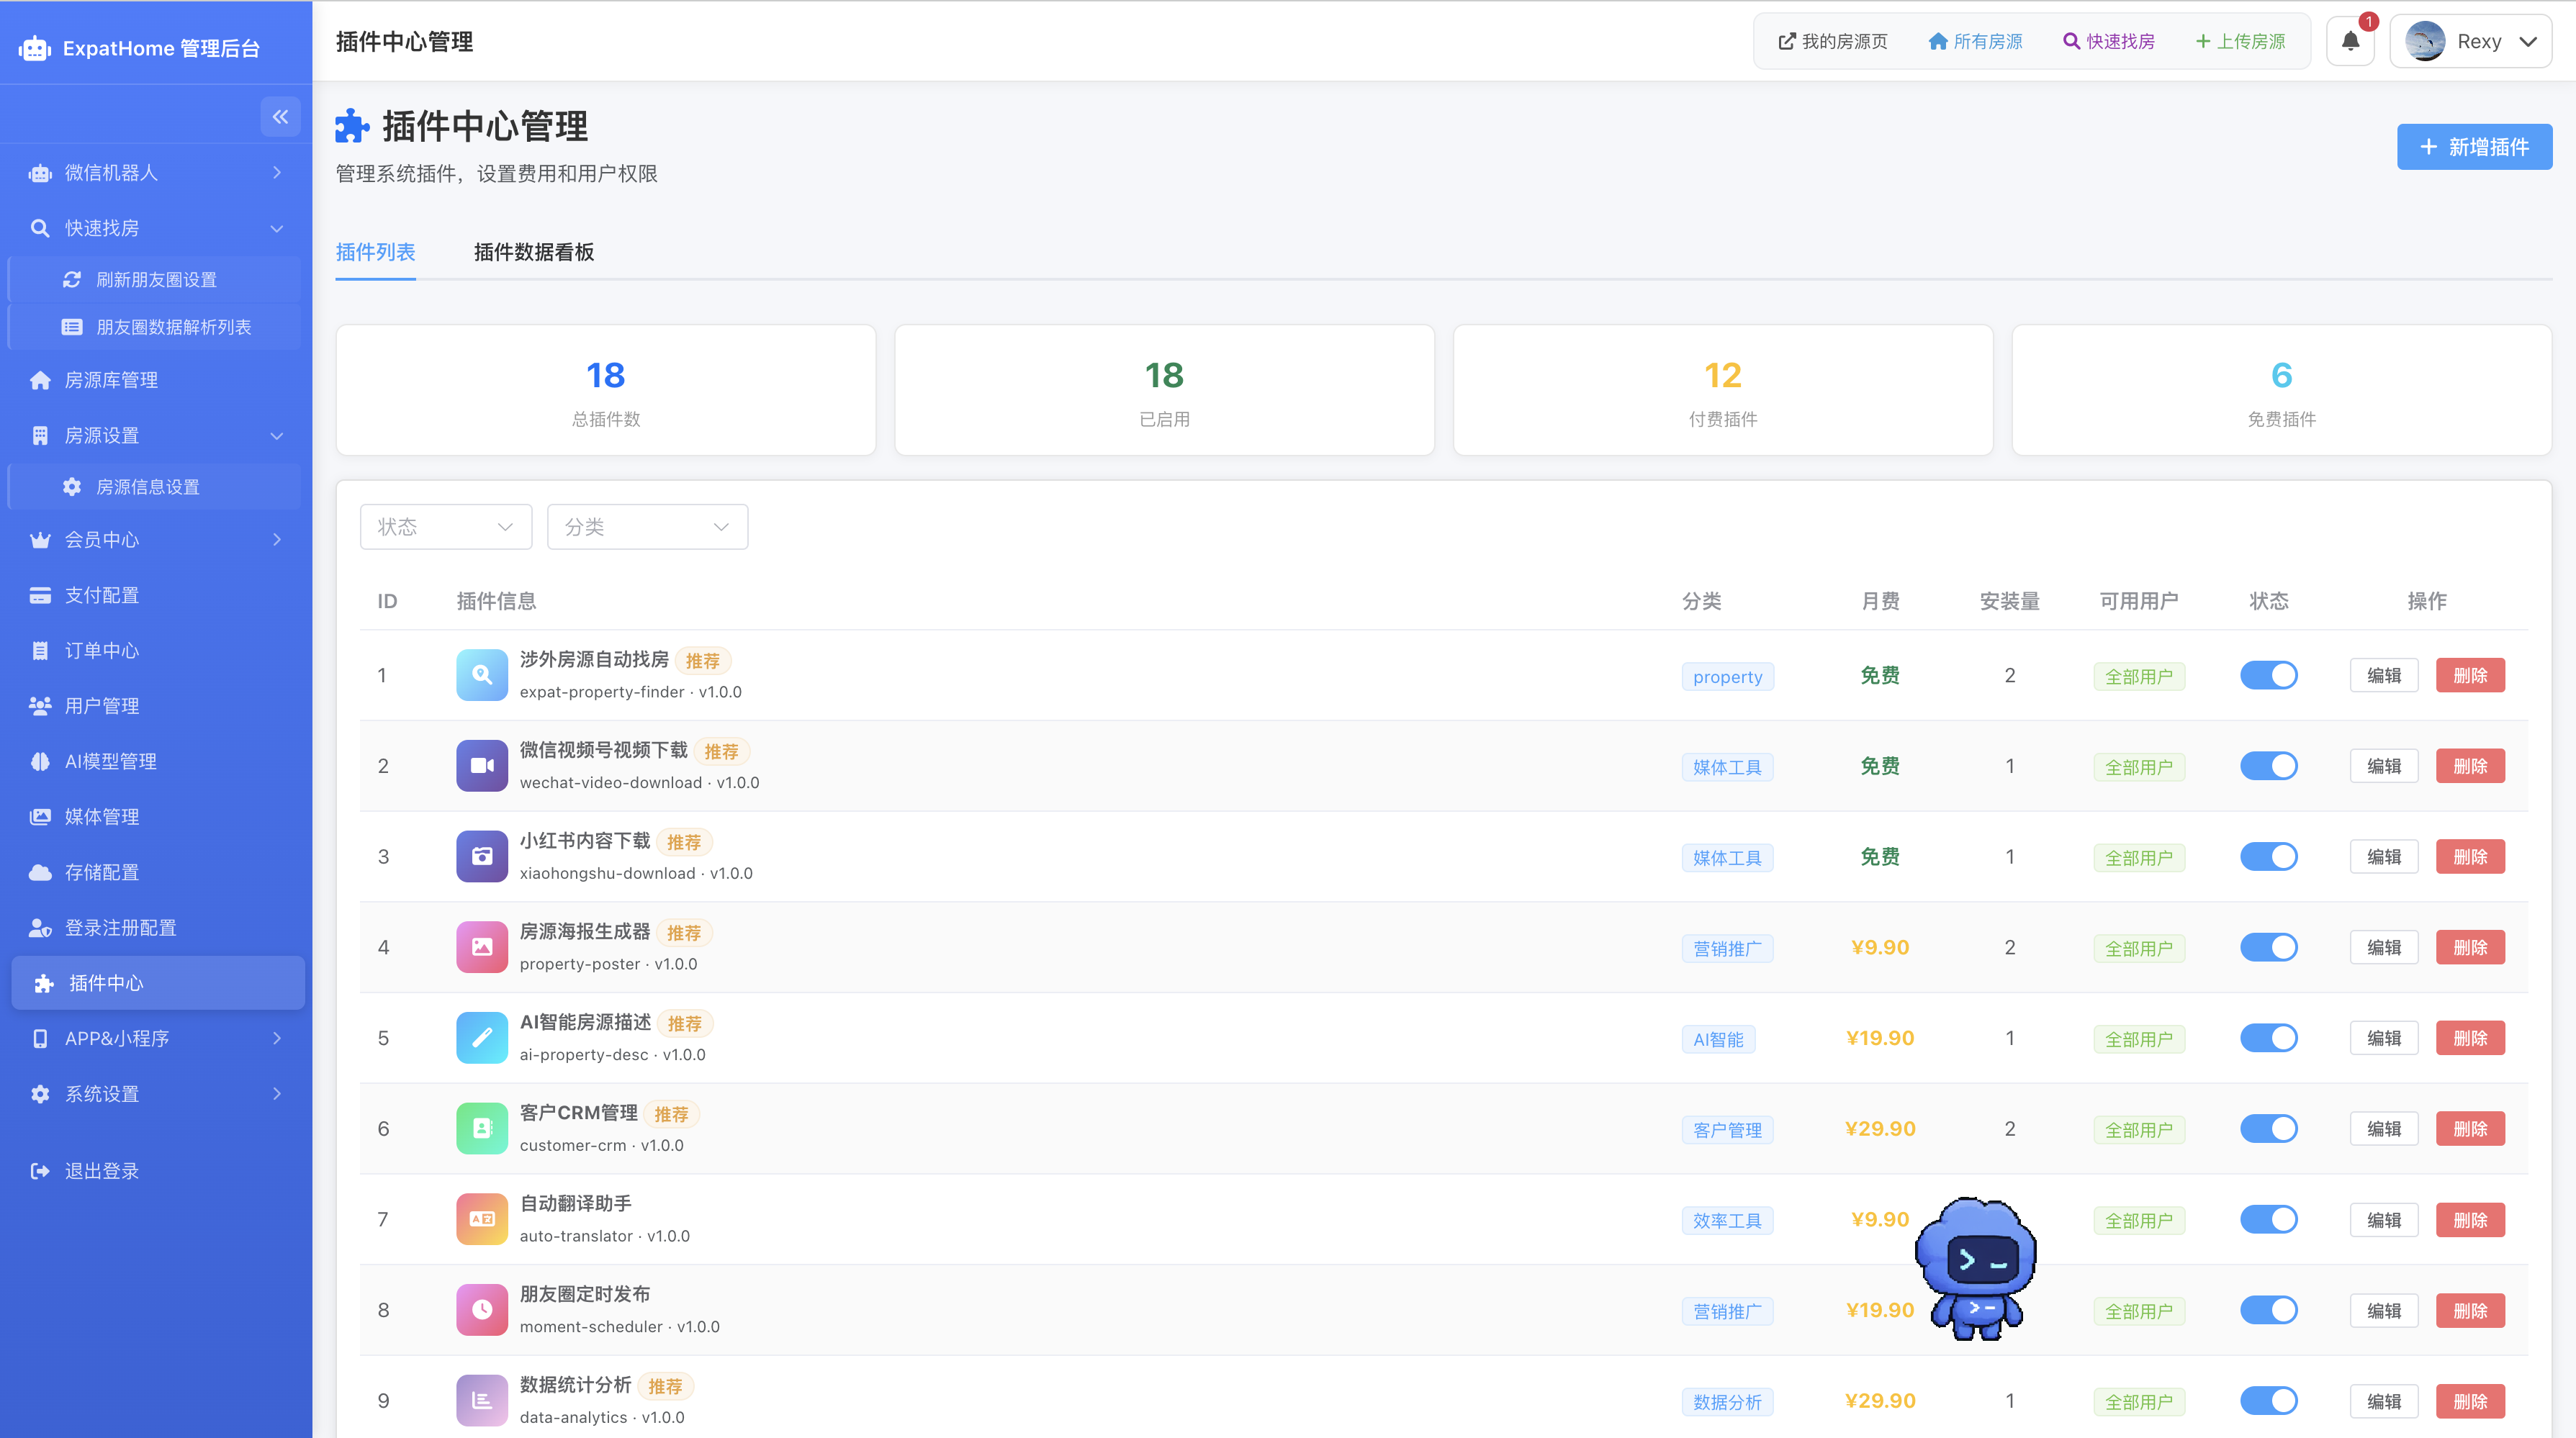Toggle status switch for 数据统计分析
This screenshot has height=1438, width=2576.
coord(2268,1401)
